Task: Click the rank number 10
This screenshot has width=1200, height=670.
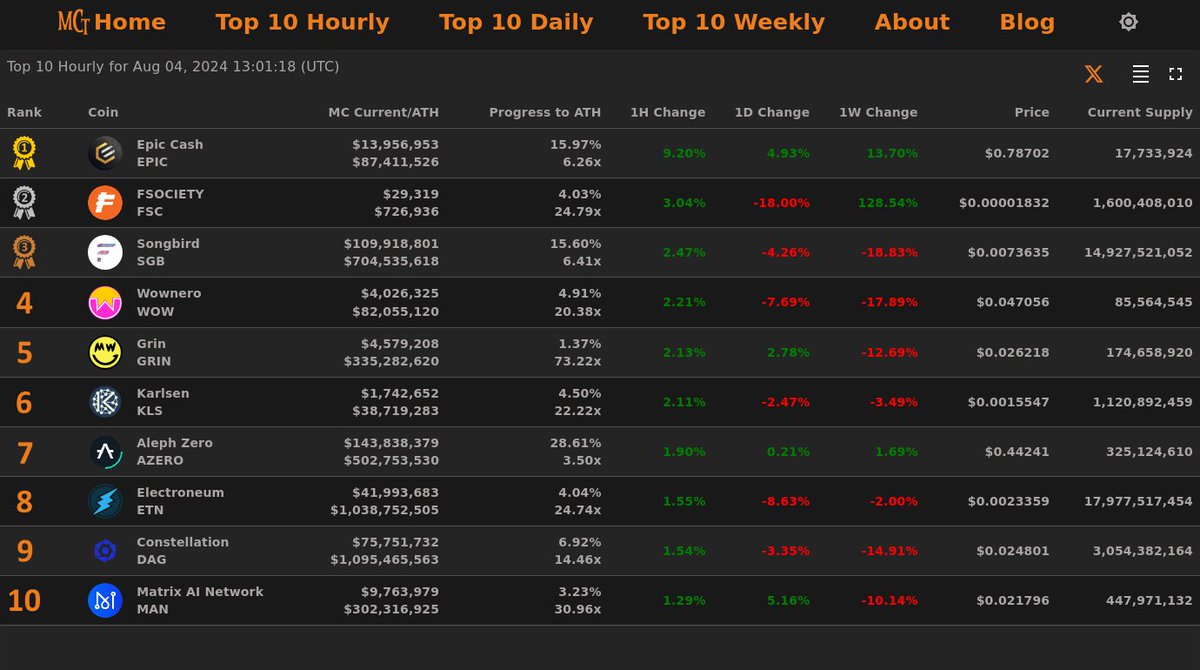Action: (24, 601)
